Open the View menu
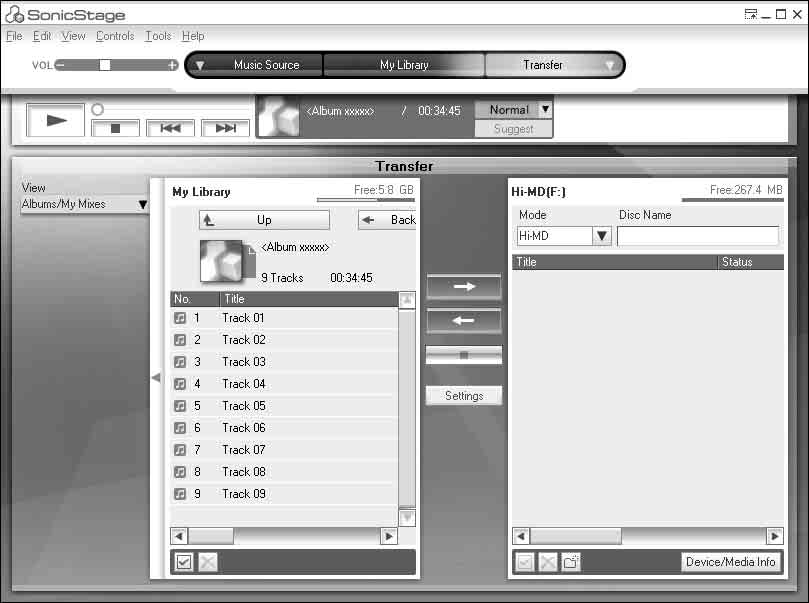 pos(73,36)
